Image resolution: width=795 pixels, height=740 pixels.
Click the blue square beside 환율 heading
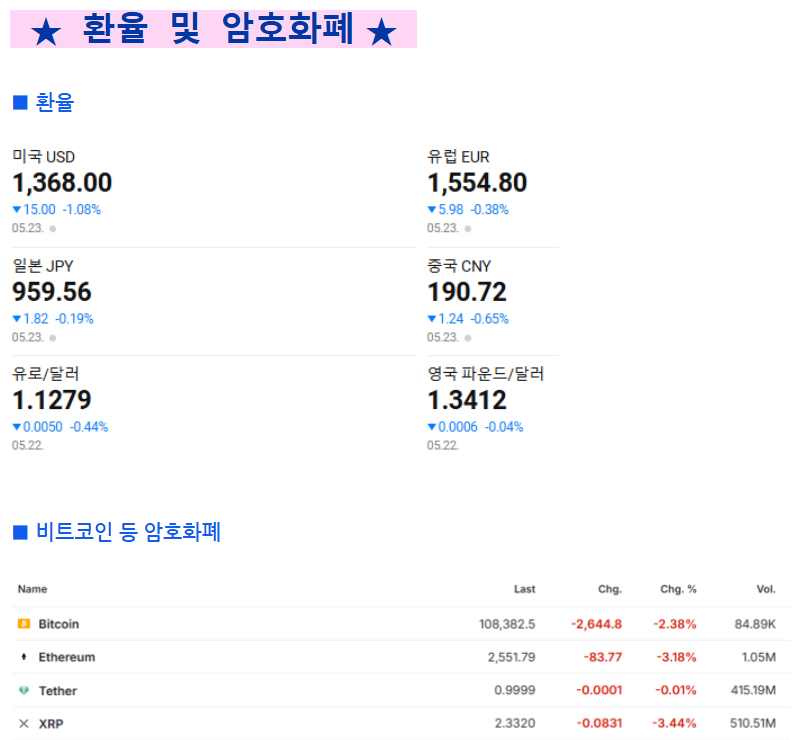point(20,102)
